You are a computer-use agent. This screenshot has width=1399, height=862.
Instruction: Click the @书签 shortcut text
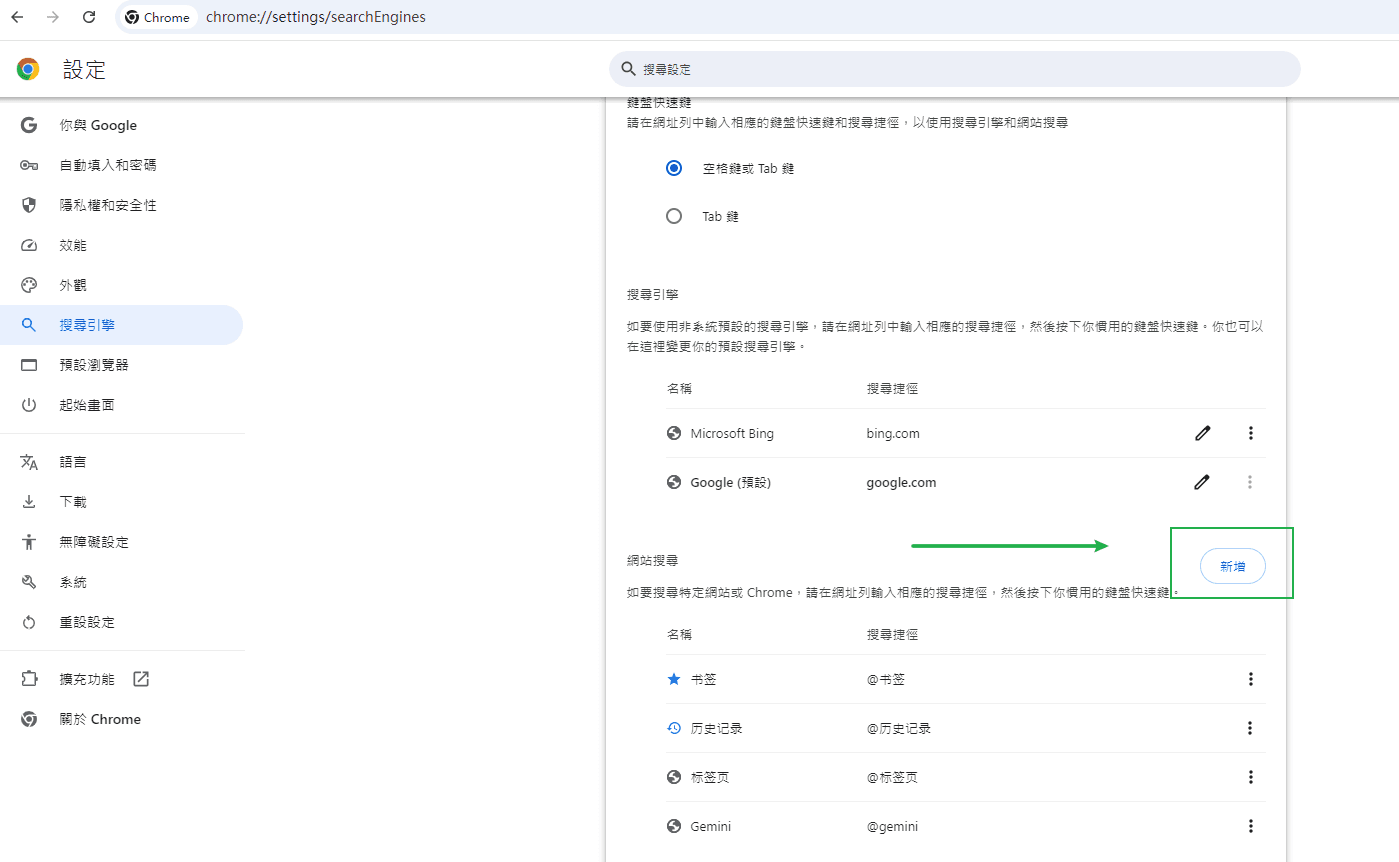tap(885, 679)
